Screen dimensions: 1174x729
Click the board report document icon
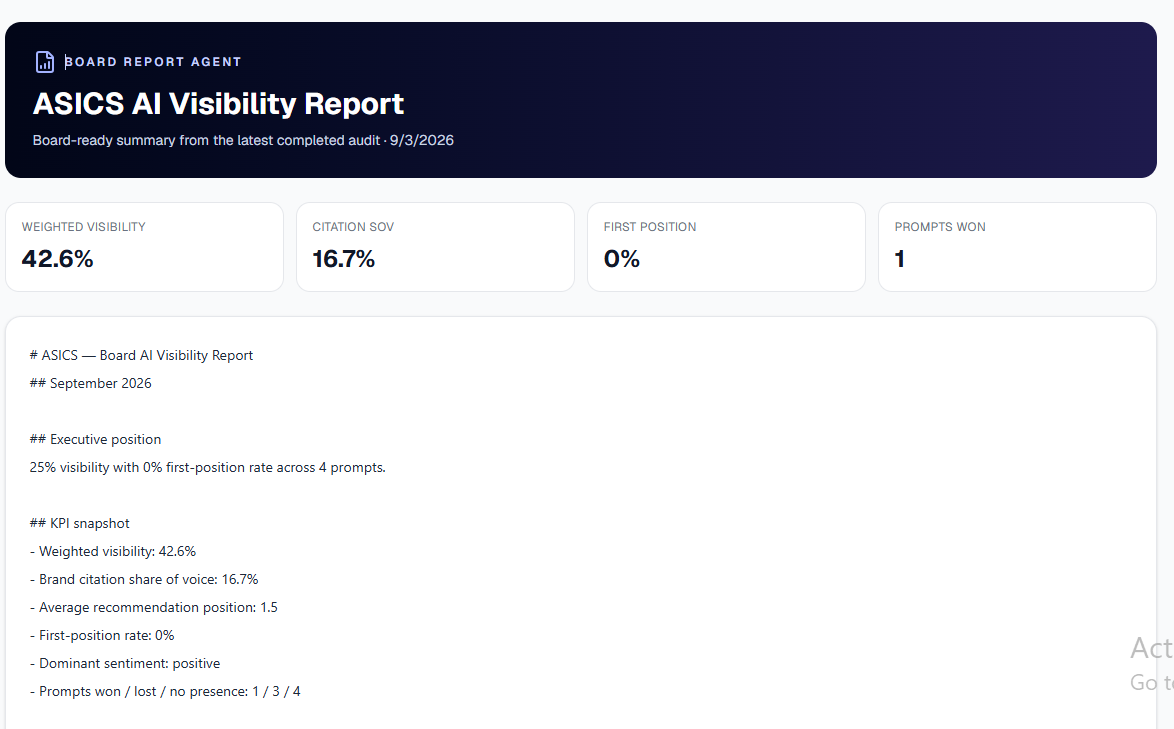45,62
